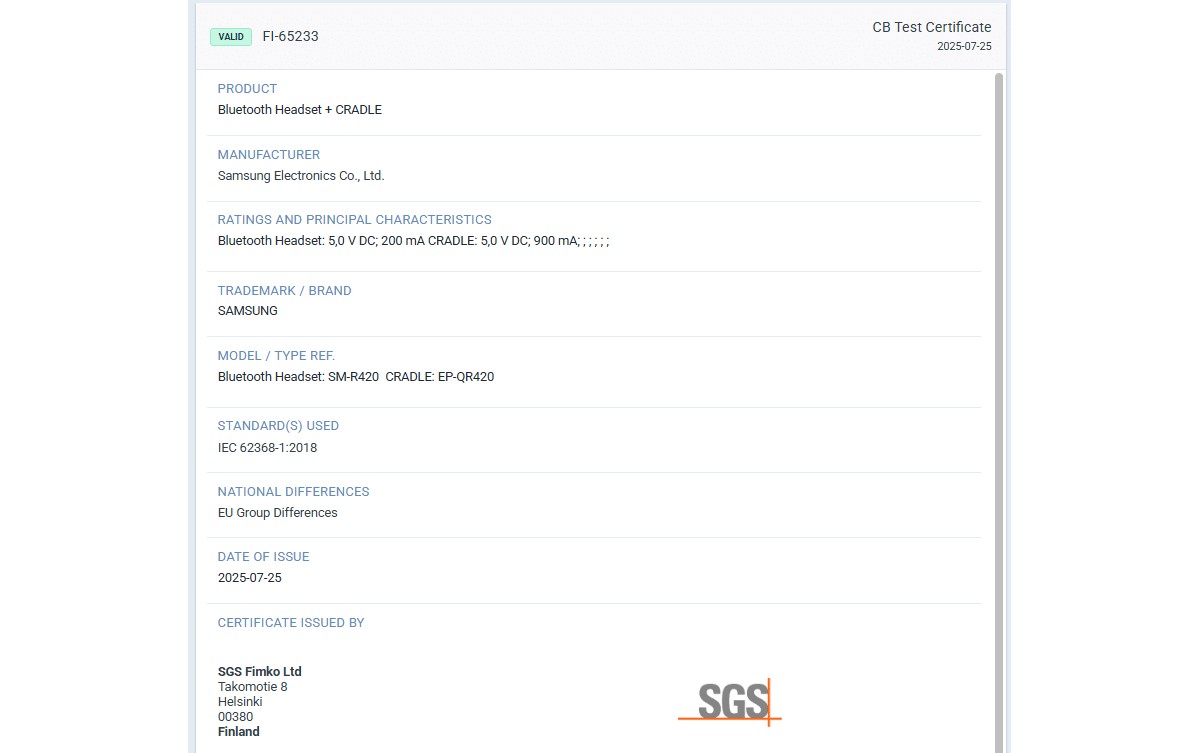Click the CERTIFICATE ISSUED BY label
This screenshot has height=753, width=1200.
tap(290, 623)
